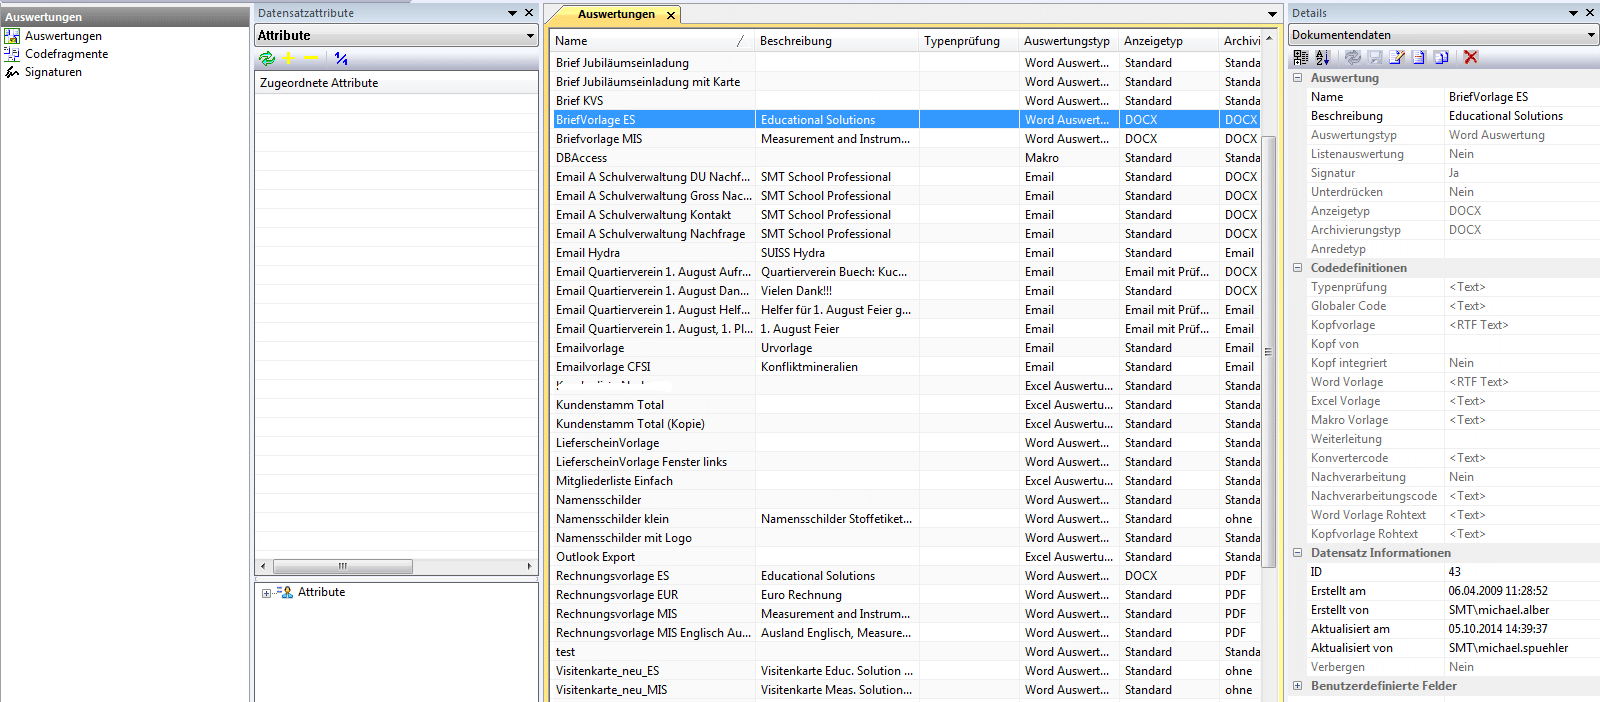
Task: Expand the Attribute tree node
Action: [266, 593]
